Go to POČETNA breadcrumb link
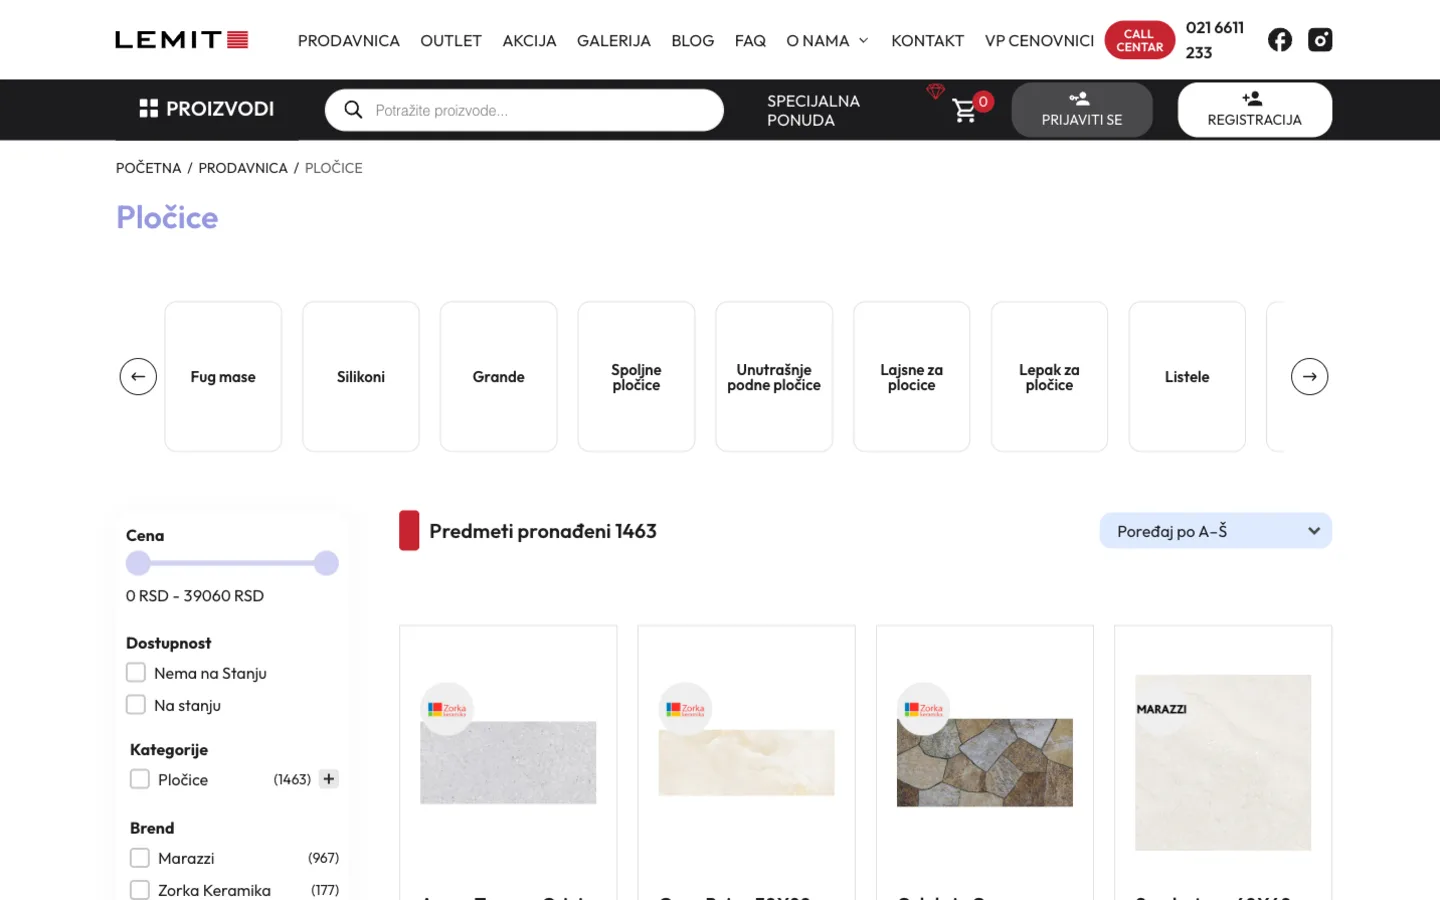The width and height of the screenshot is (1440, 900). [x=149, y=168]
